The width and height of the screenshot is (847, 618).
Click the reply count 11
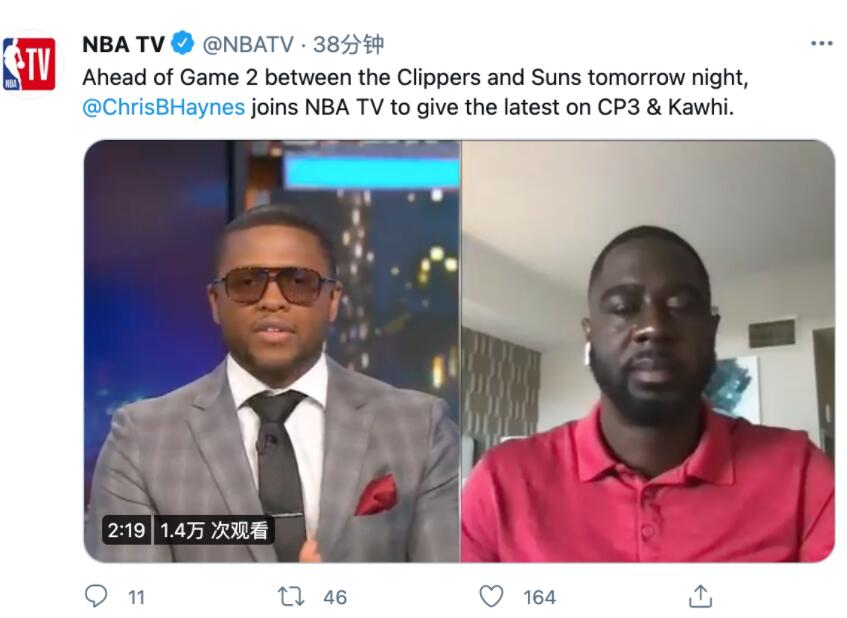137,597
